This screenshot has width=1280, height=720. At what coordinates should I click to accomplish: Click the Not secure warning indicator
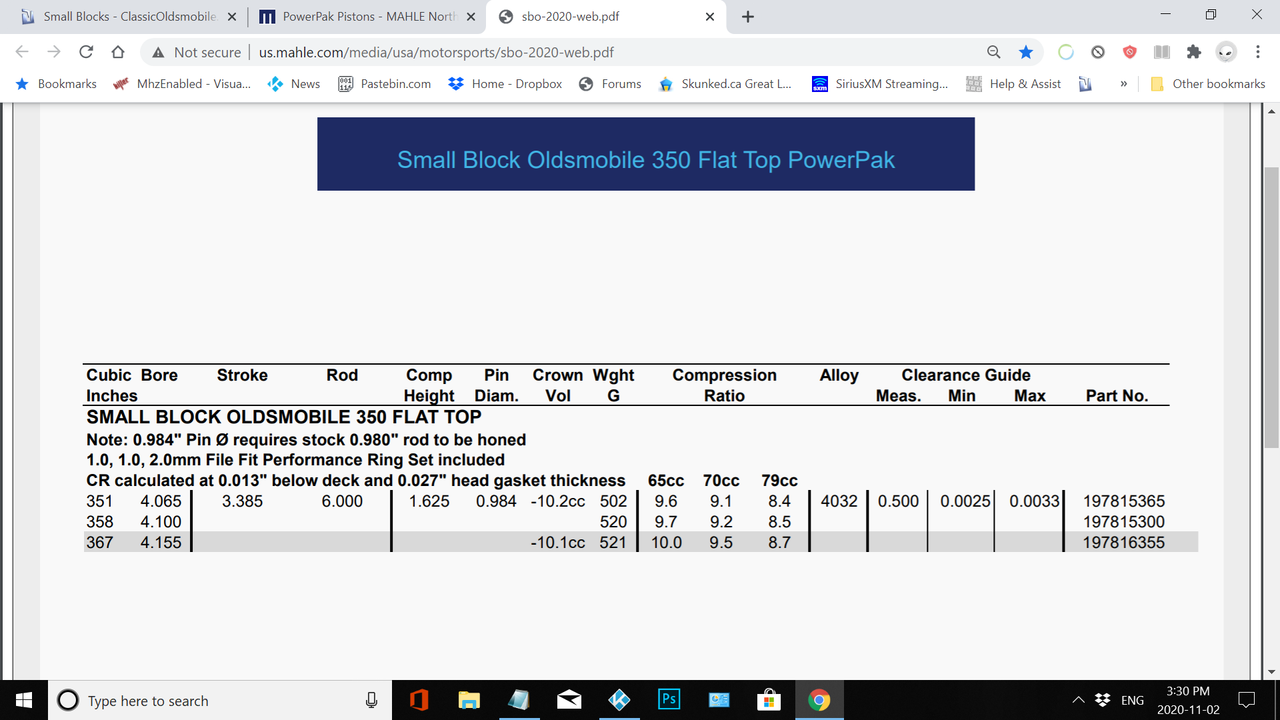pos(196,52)
